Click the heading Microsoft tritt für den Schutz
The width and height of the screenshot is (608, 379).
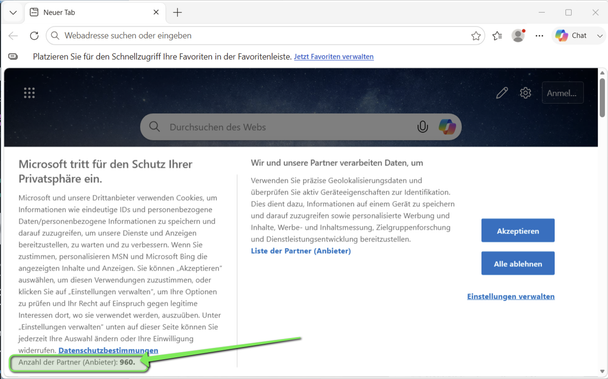click(x=105, y=171)
